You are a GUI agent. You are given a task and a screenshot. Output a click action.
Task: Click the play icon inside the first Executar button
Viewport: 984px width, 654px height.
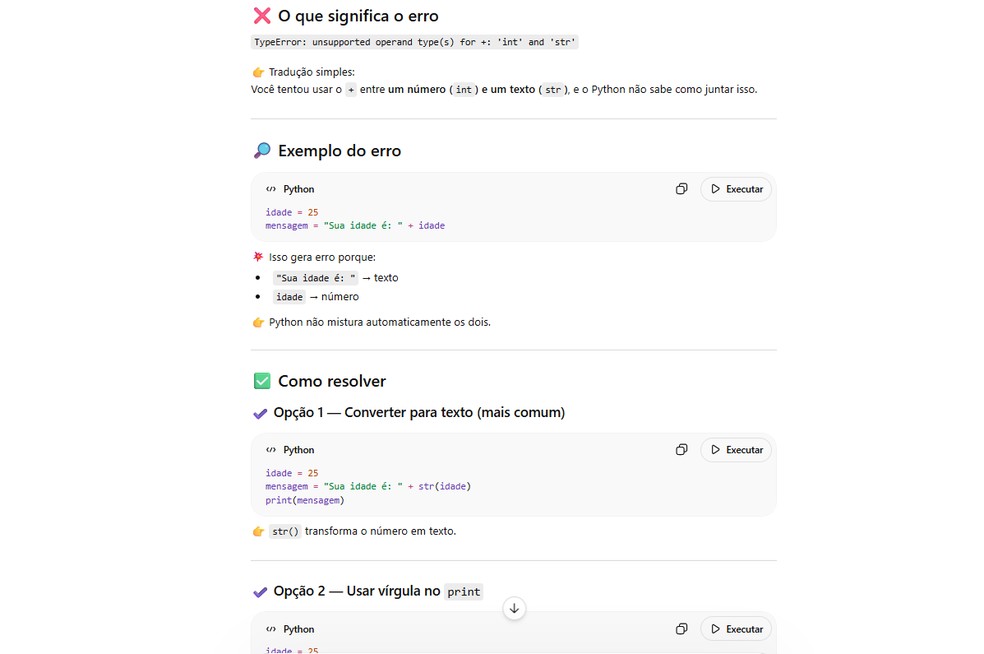point(716,188)
